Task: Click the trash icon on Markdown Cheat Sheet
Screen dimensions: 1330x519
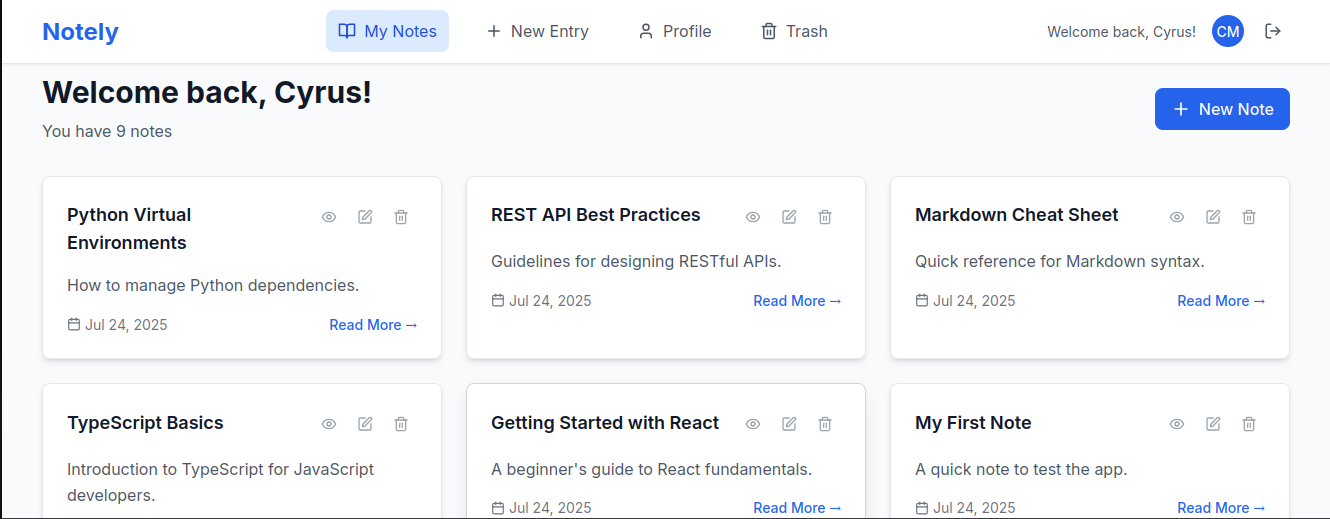Action: [x=1249, y=217]
